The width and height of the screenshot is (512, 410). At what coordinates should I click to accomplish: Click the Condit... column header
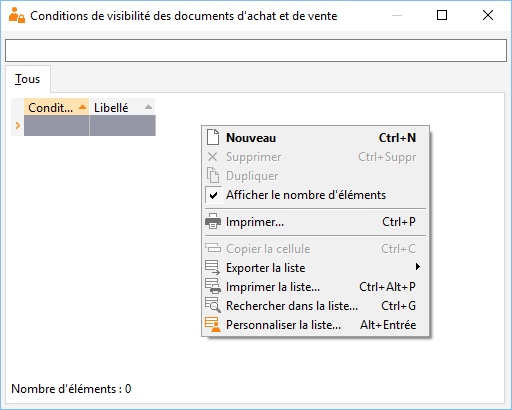pyautogui.click(x=56, y=107)
